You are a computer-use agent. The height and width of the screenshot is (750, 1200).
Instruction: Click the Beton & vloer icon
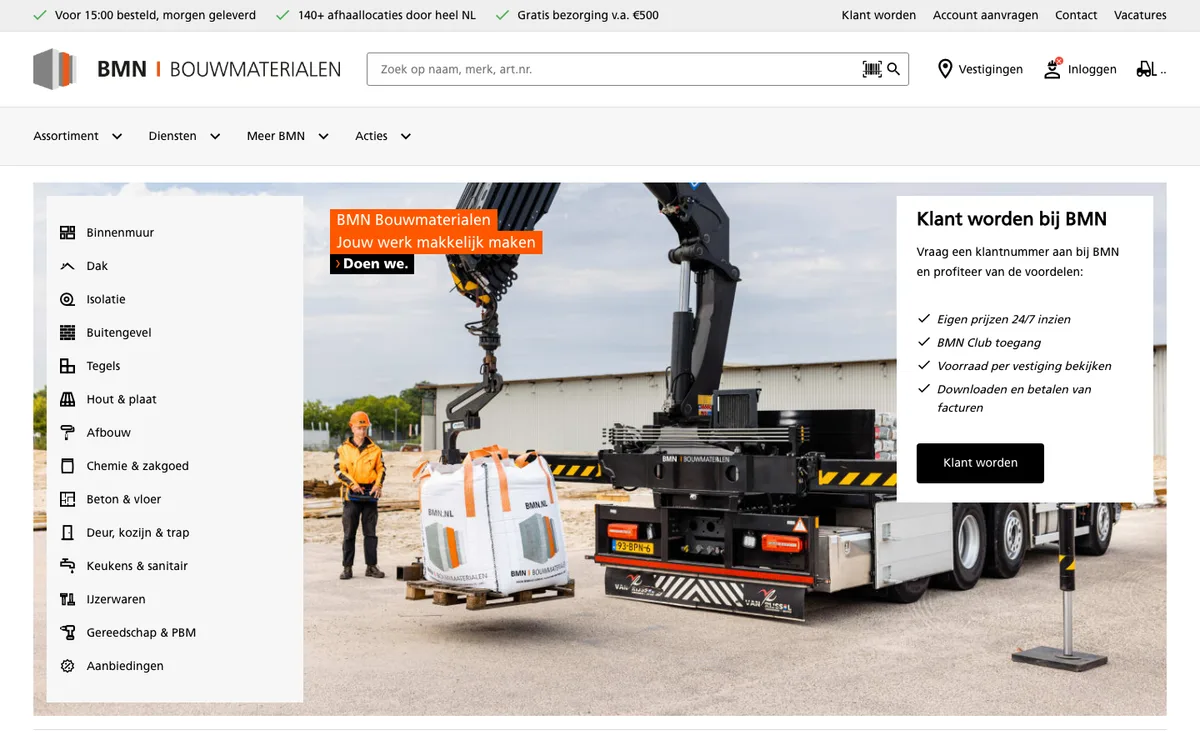tap(67, 499)
